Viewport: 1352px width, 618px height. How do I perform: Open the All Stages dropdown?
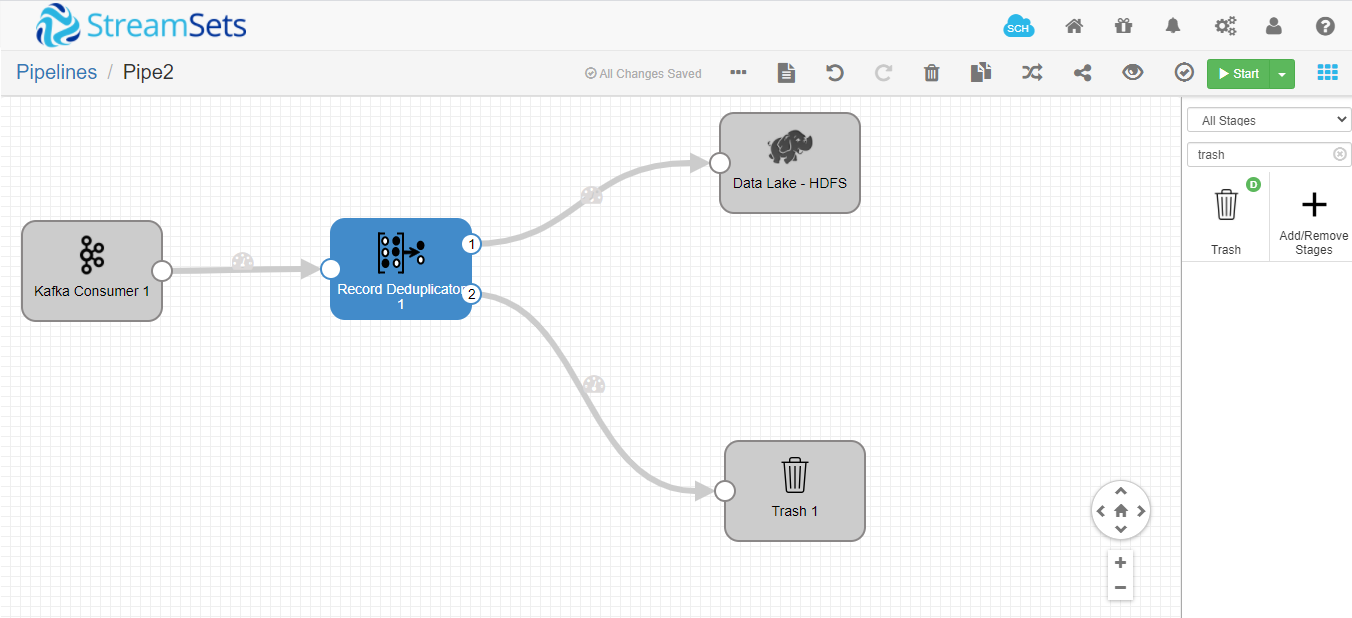pos(1269,120)
